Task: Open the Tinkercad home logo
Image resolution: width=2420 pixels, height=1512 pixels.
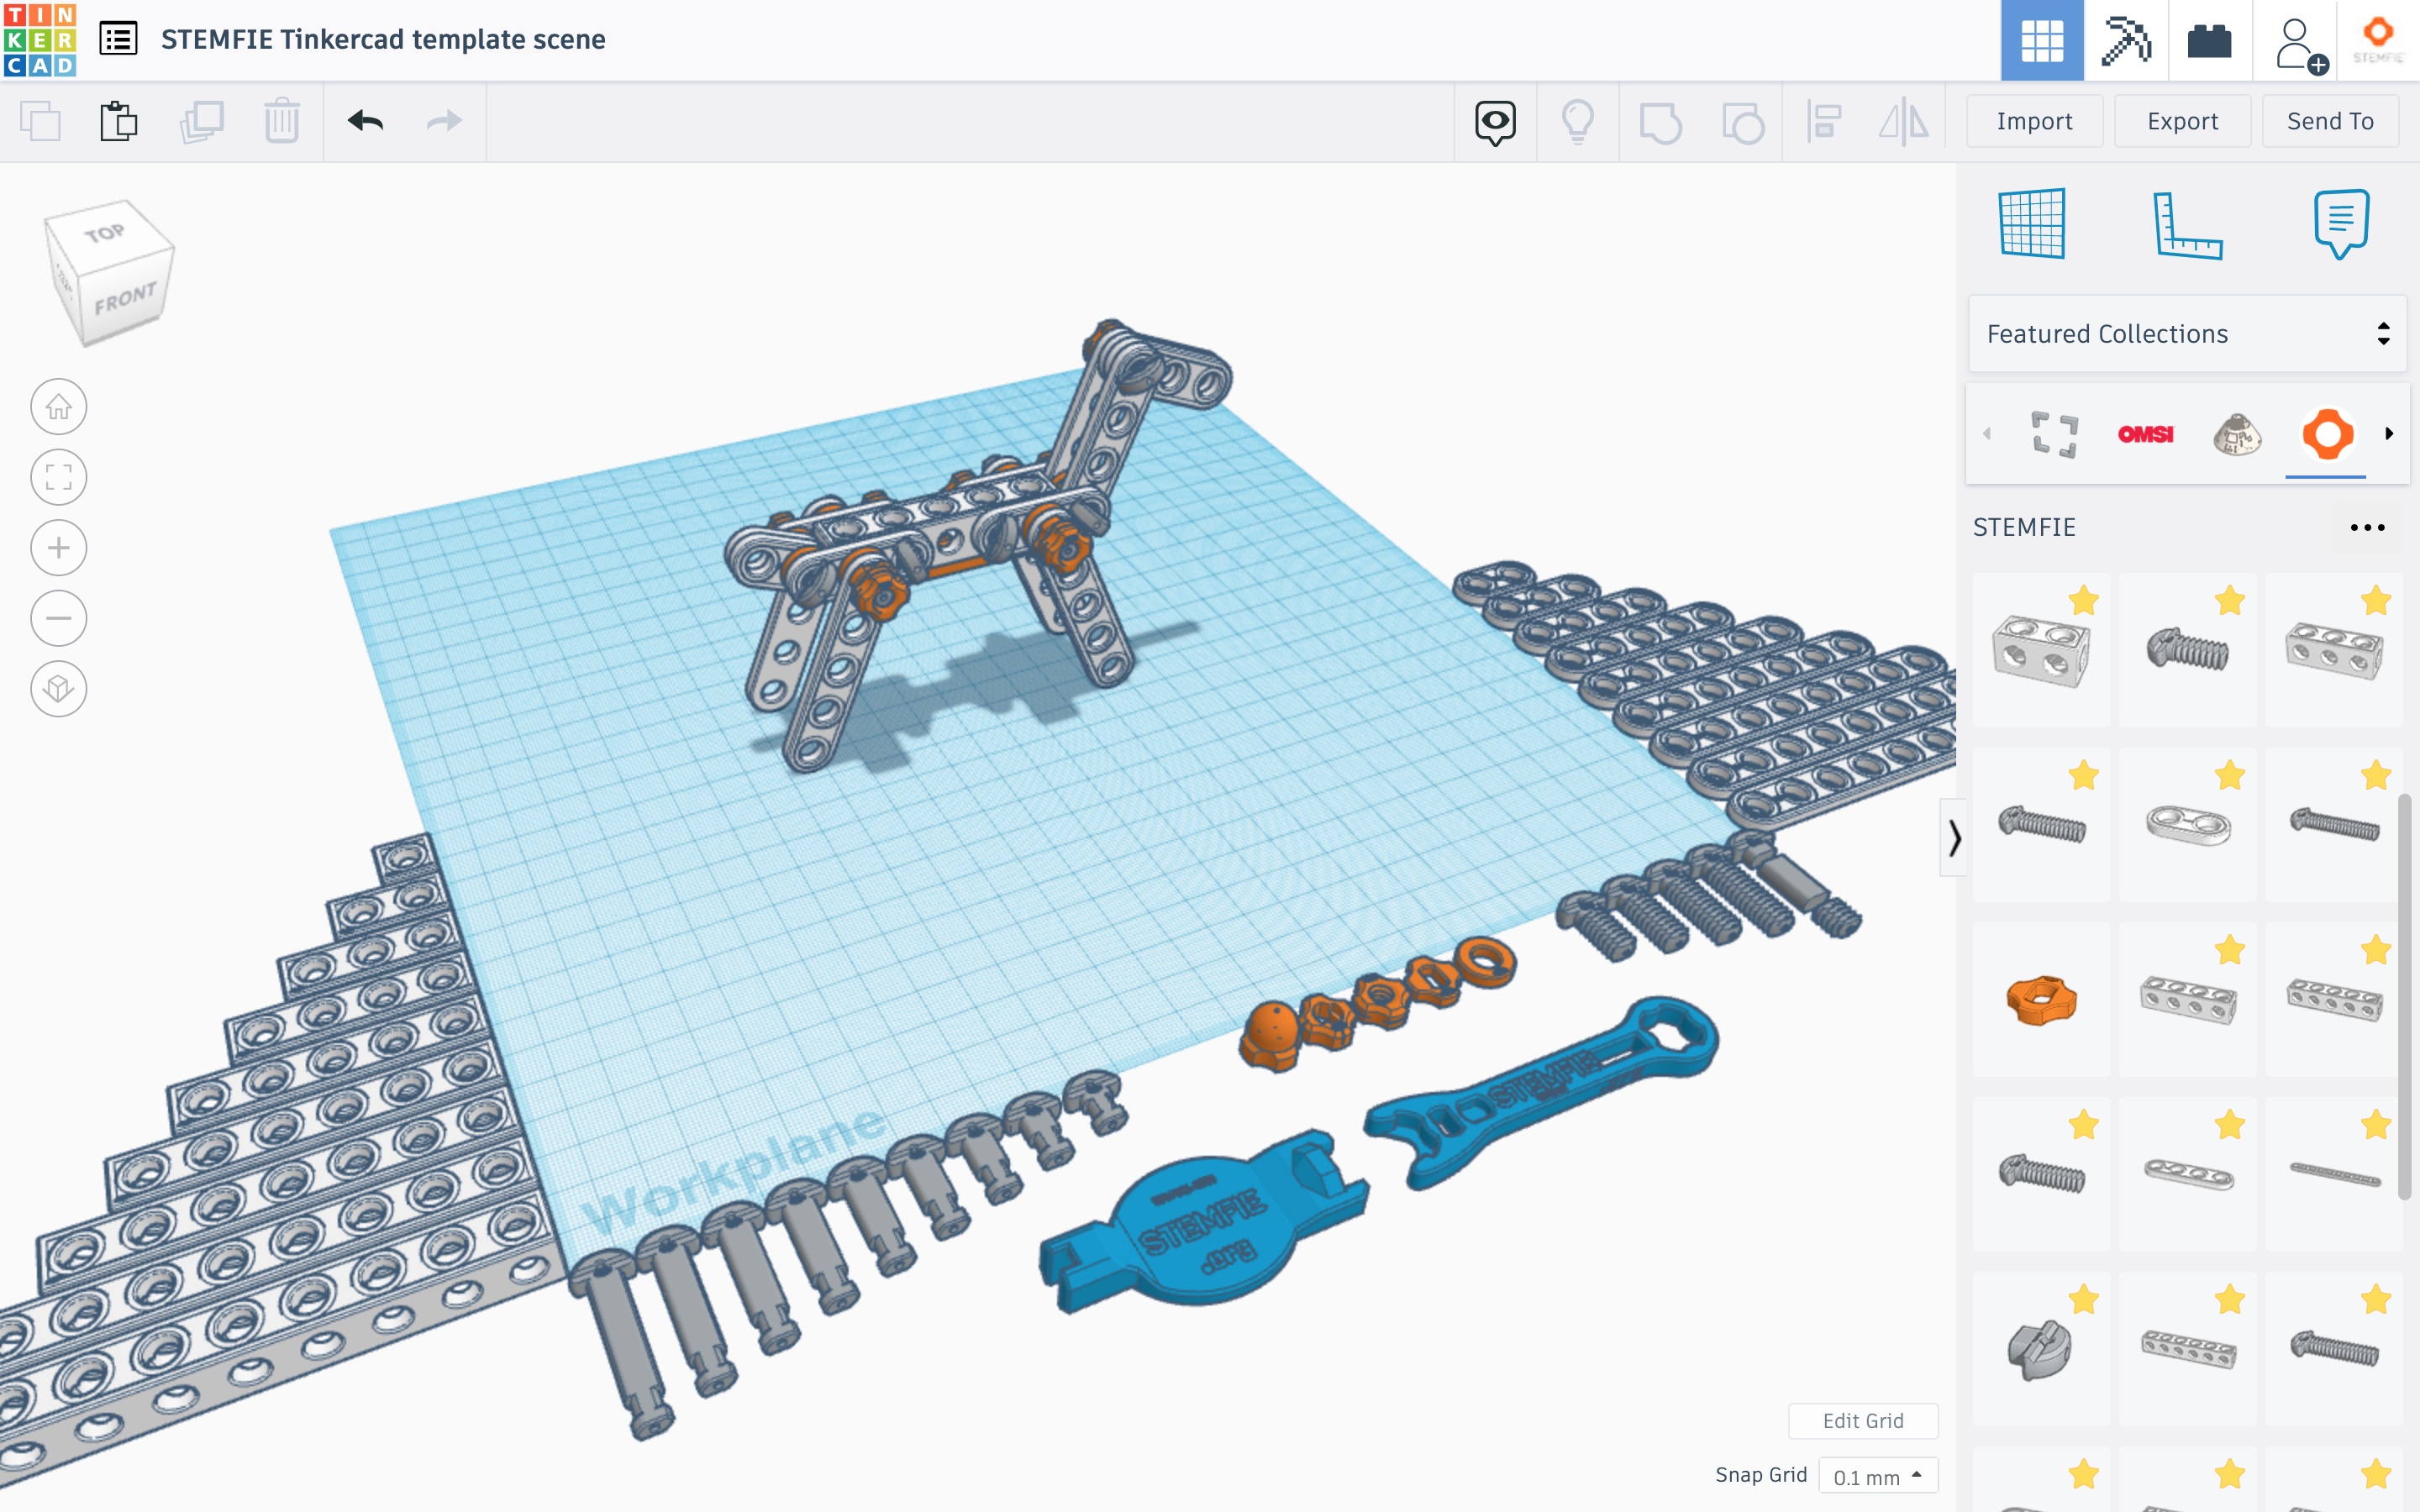Action: coord(40,40)
